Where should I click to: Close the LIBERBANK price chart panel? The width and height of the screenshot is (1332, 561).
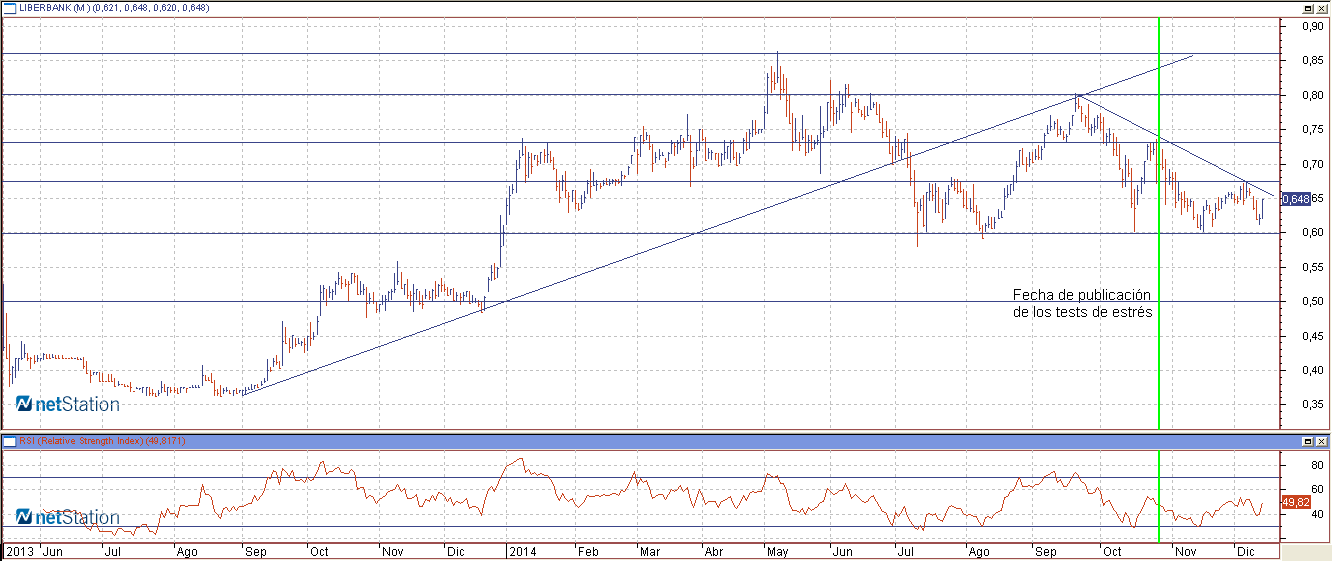(x=1321, y=7)
